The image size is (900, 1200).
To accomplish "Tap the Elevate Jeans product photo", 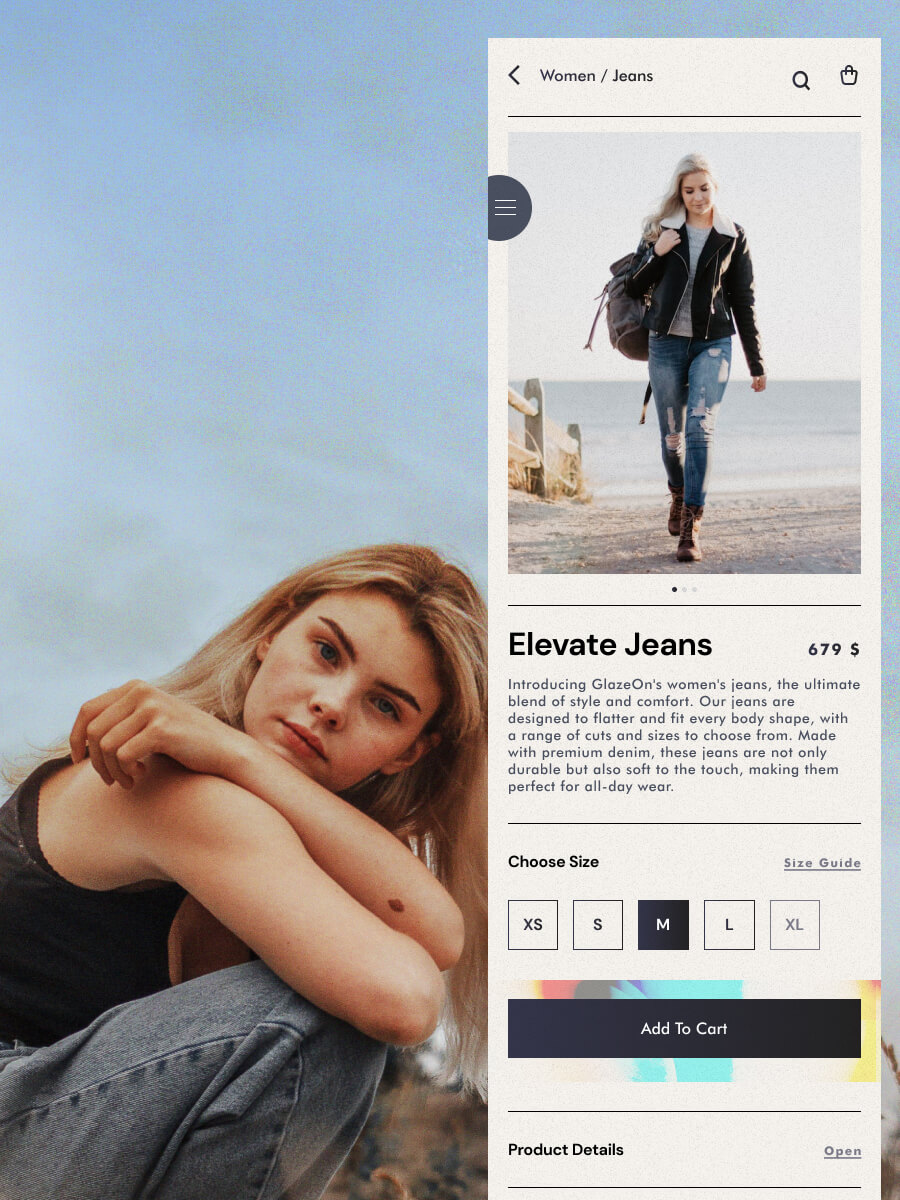I will click(684, 352).
